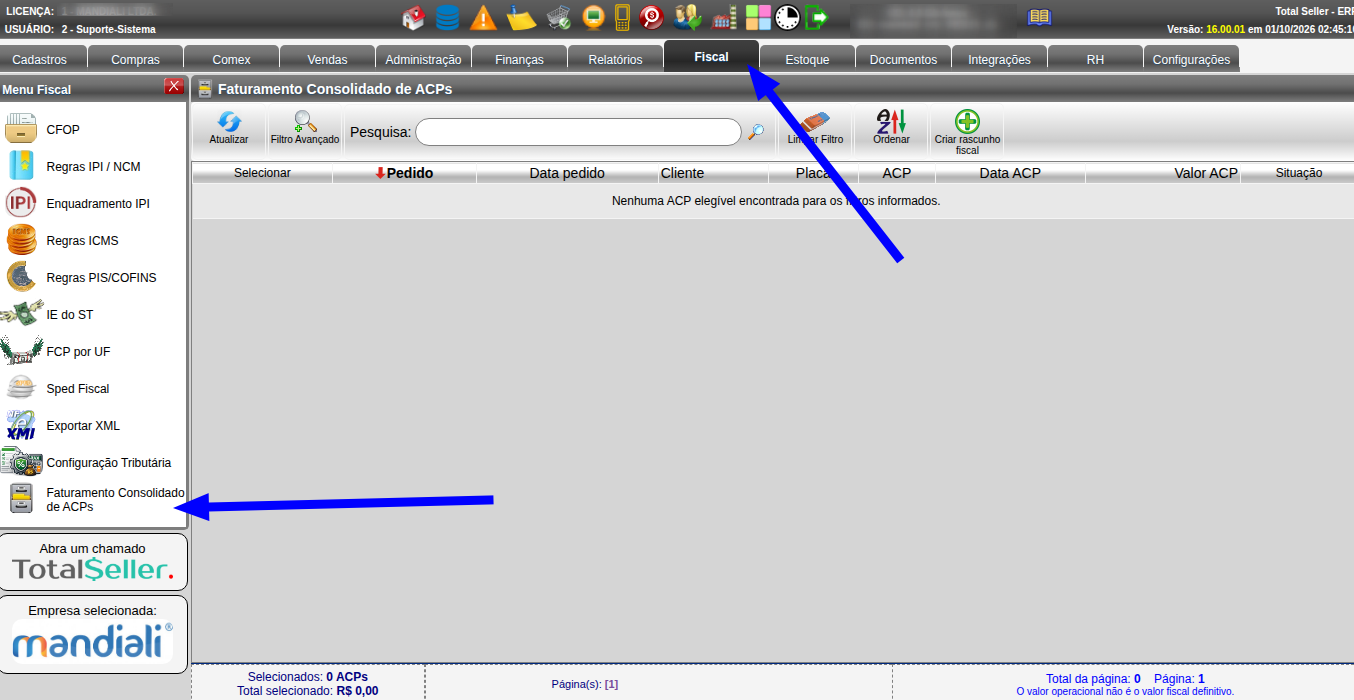The image size is (1354, 700).
Task: Click the Data pedido column header
Action: pos(567,173)
